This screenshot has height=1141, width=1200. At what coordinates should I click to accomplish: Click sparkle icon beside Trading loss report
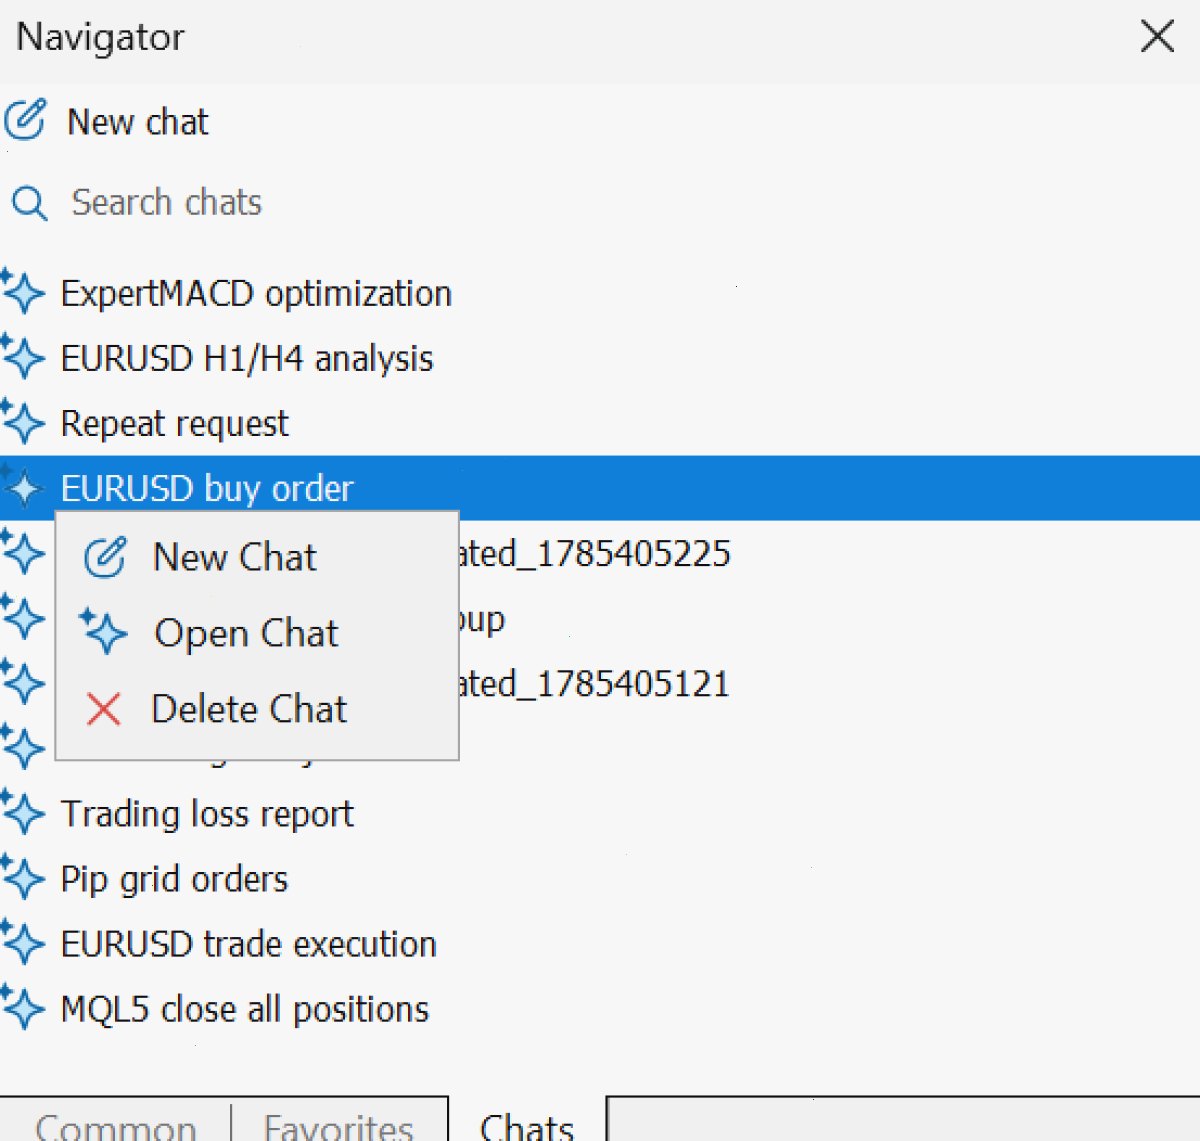[x=22, y=813]
